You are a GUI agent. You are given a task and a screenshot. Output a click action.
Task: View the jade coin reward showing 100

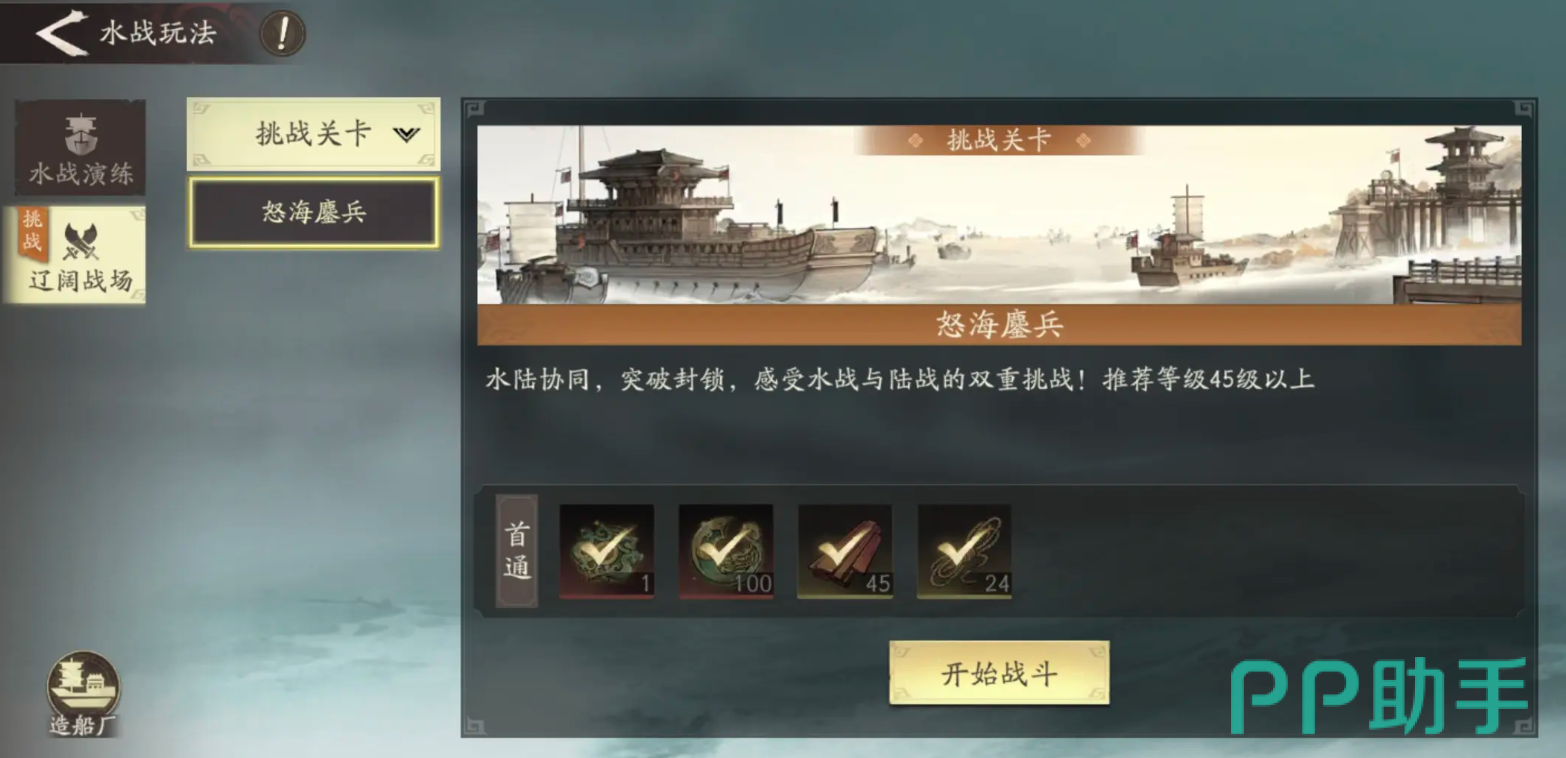point(726,551)
